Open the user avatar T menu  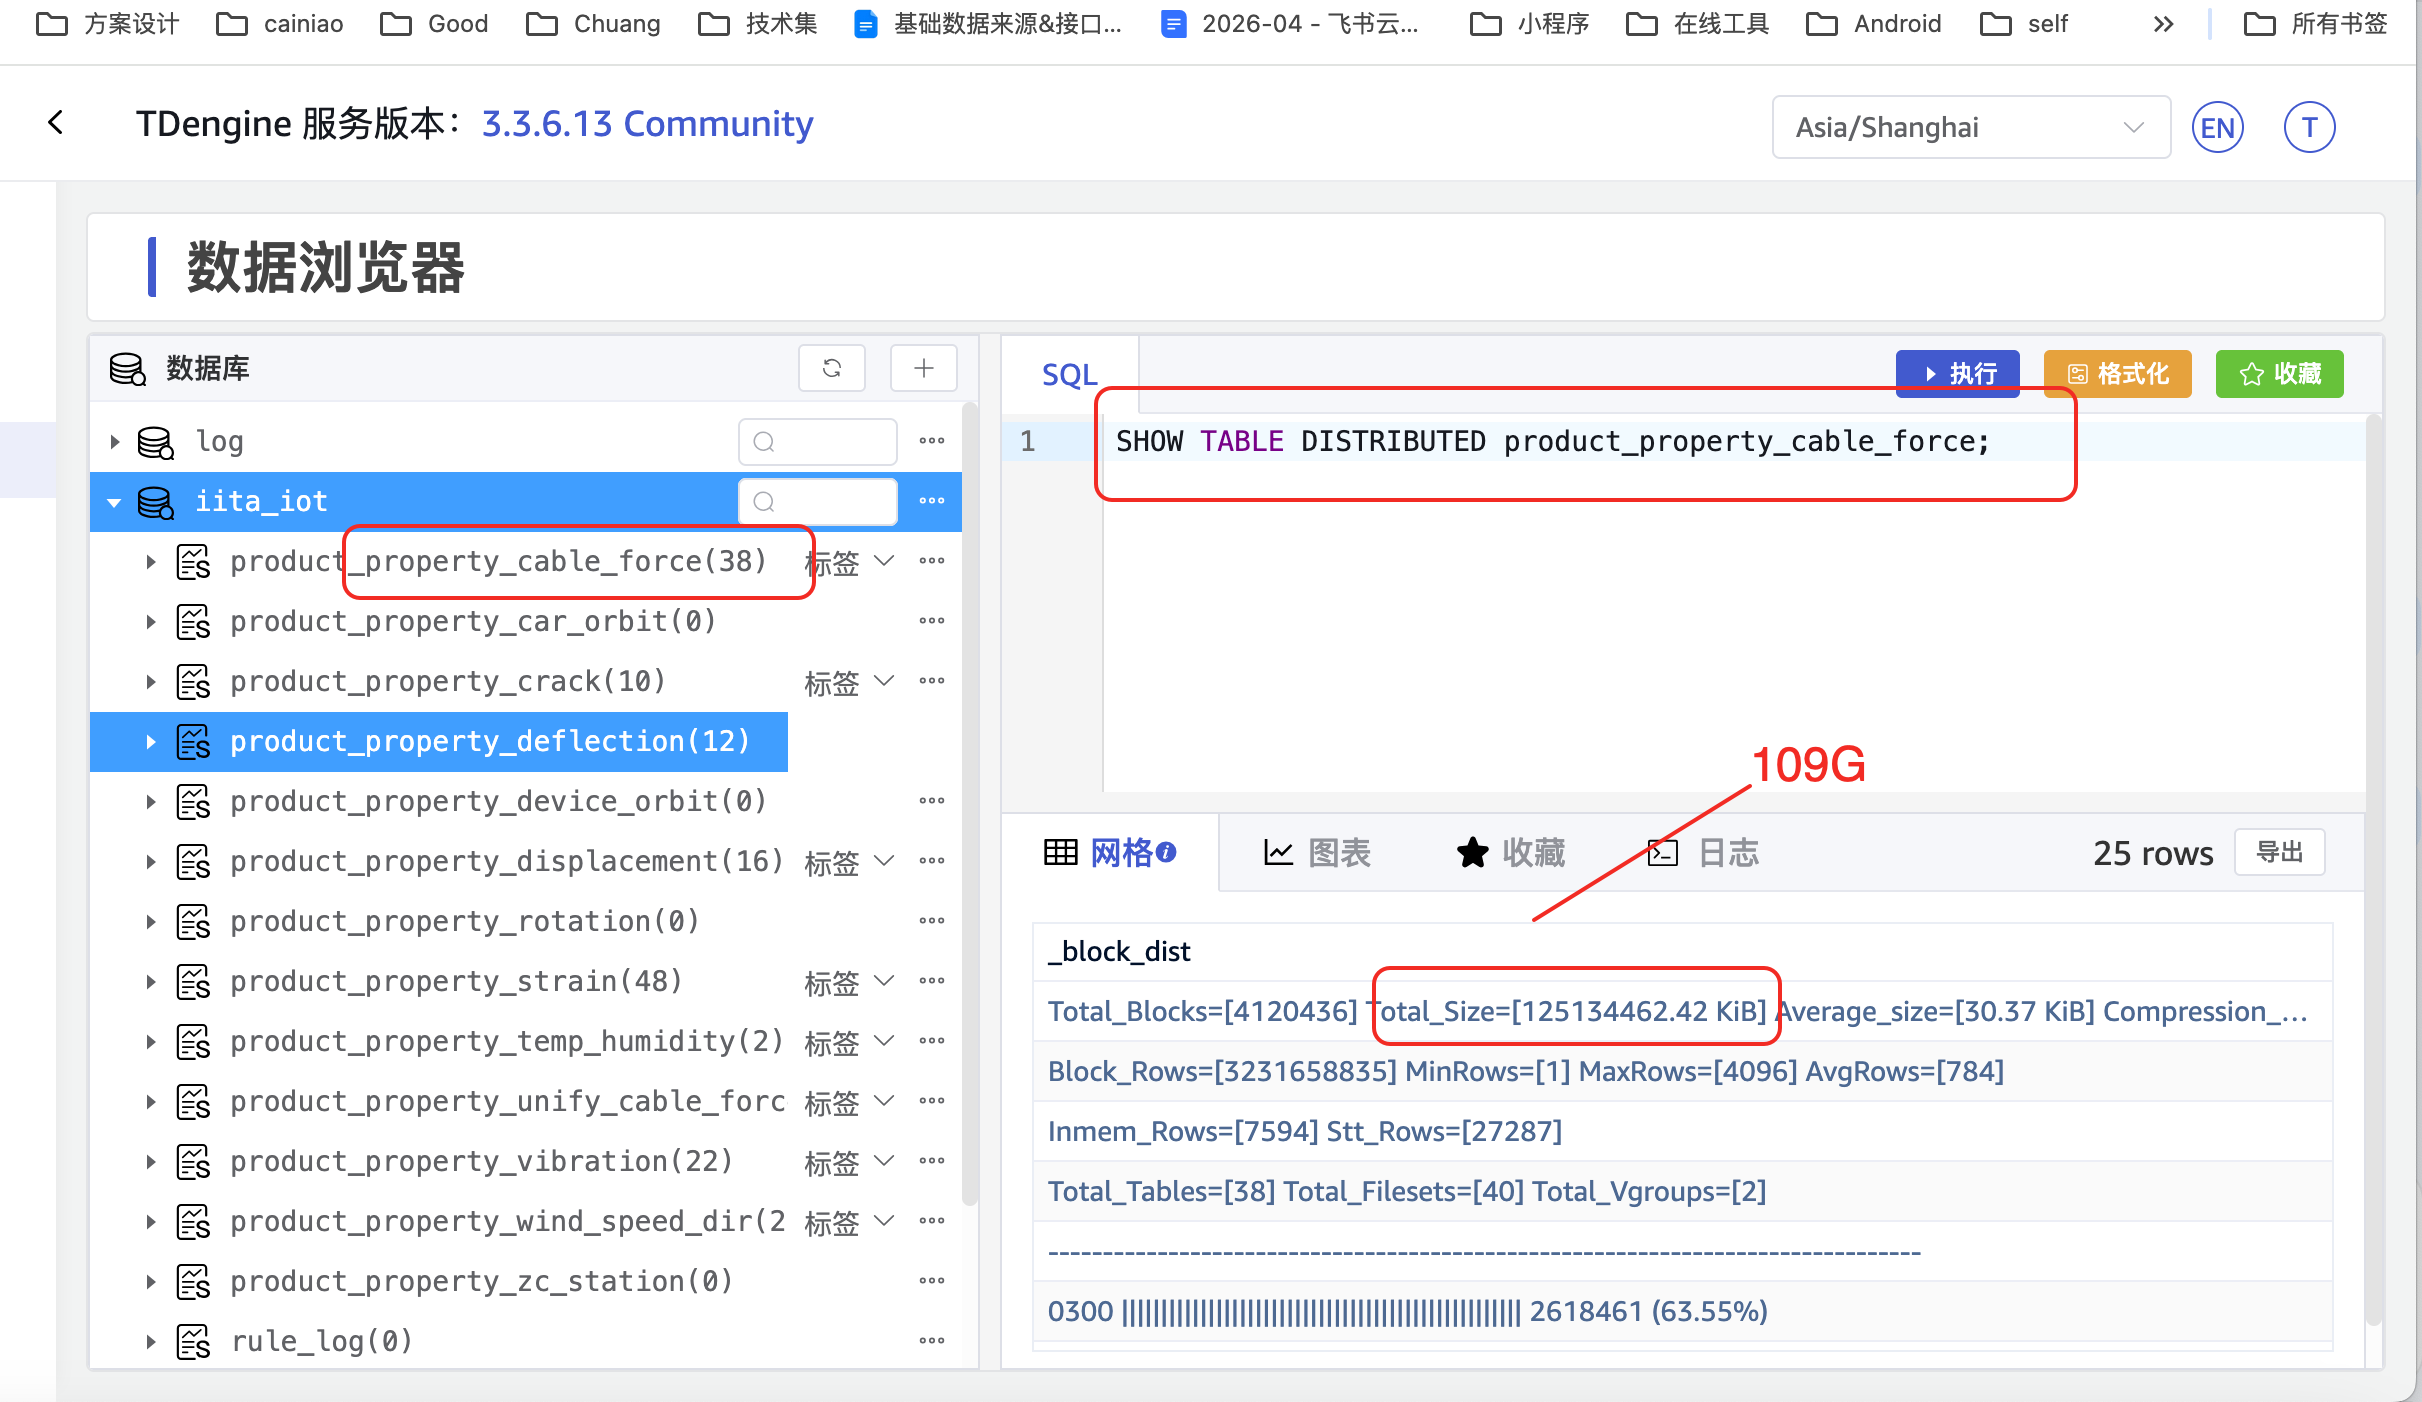pyautogui.click(x=2309, y=127)
